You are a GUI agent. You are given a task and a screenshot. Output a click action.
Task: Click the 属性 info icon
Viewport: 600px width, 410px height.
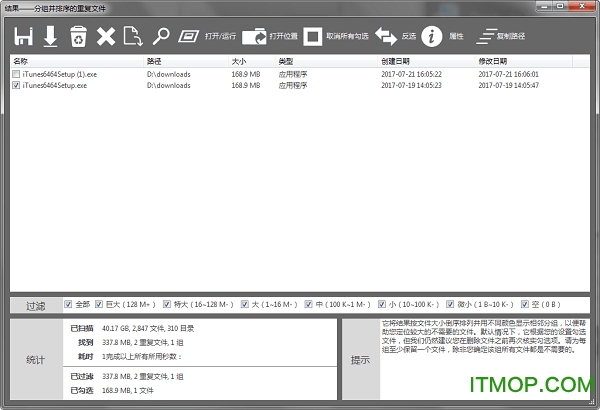(432, 36)
